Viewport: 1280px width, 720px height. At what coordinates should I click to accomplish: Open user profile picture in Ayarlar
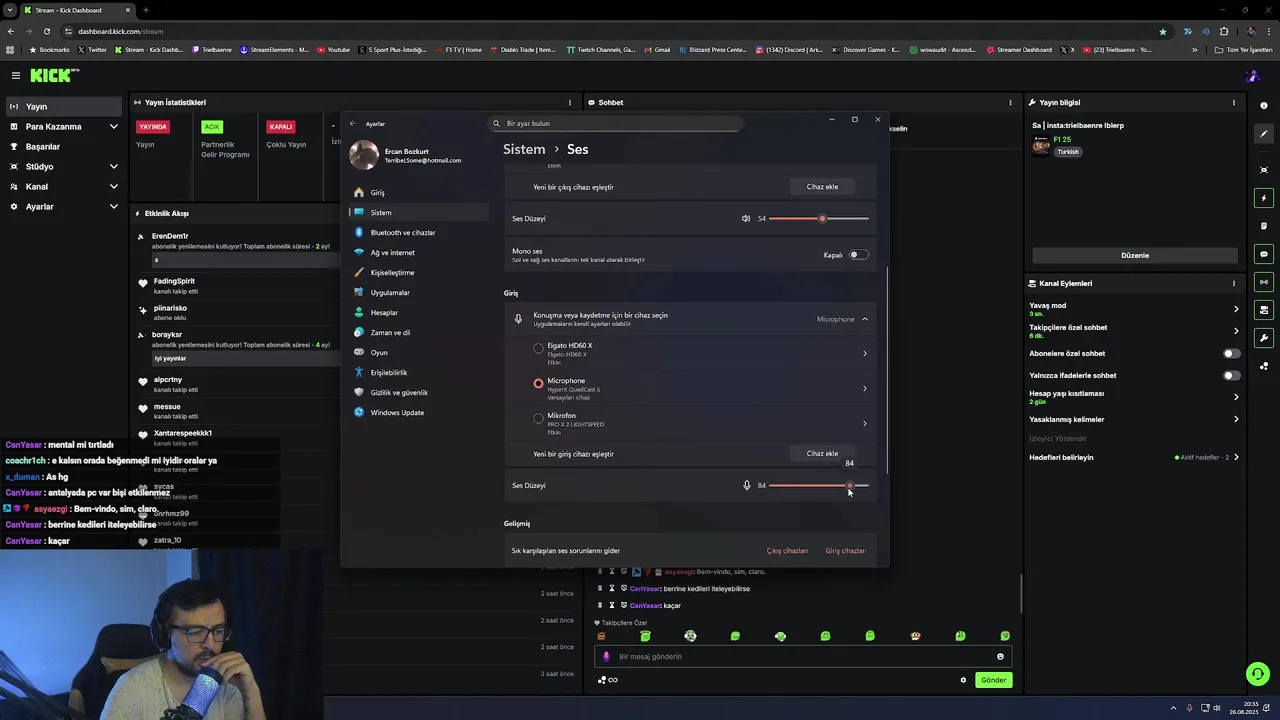pyautogui.click(x=364, y=155)
